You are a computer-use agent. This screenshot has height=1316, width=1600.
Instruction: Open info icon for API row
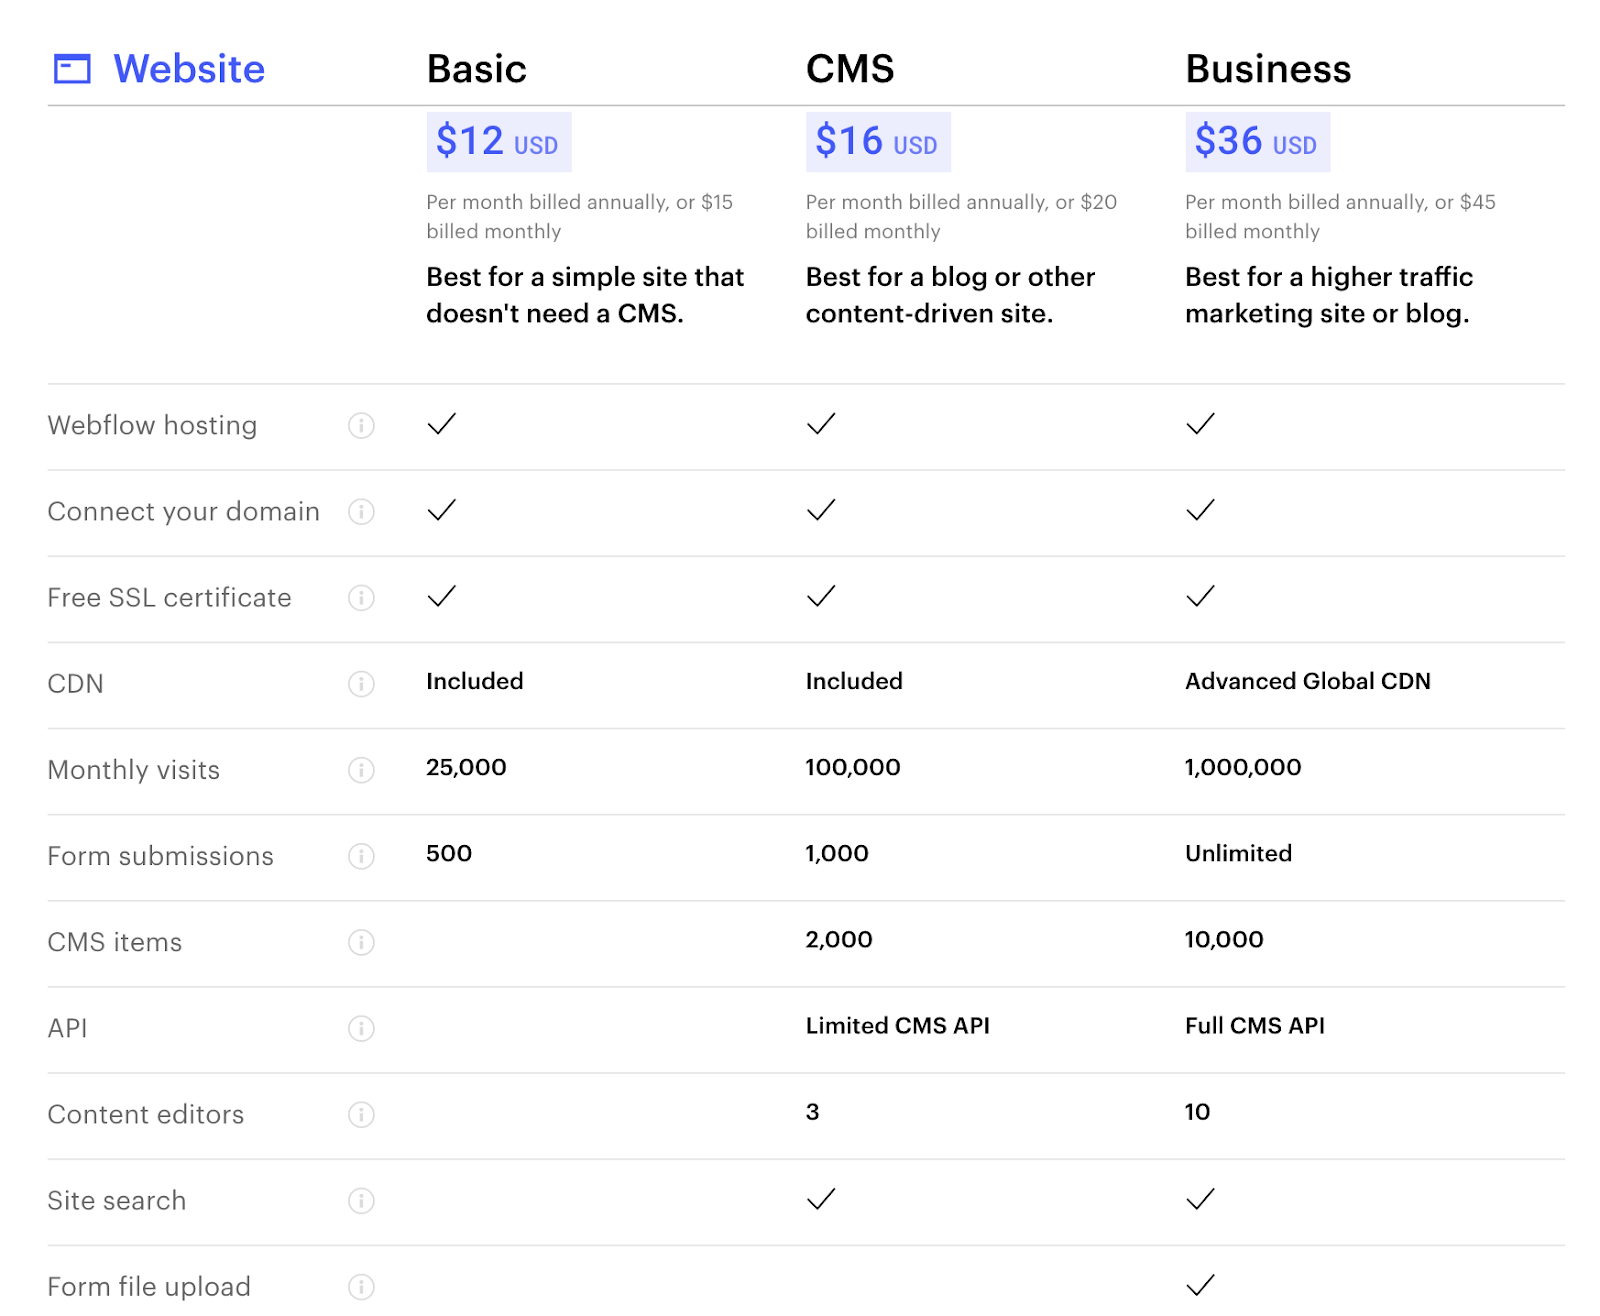[361, 1028]
